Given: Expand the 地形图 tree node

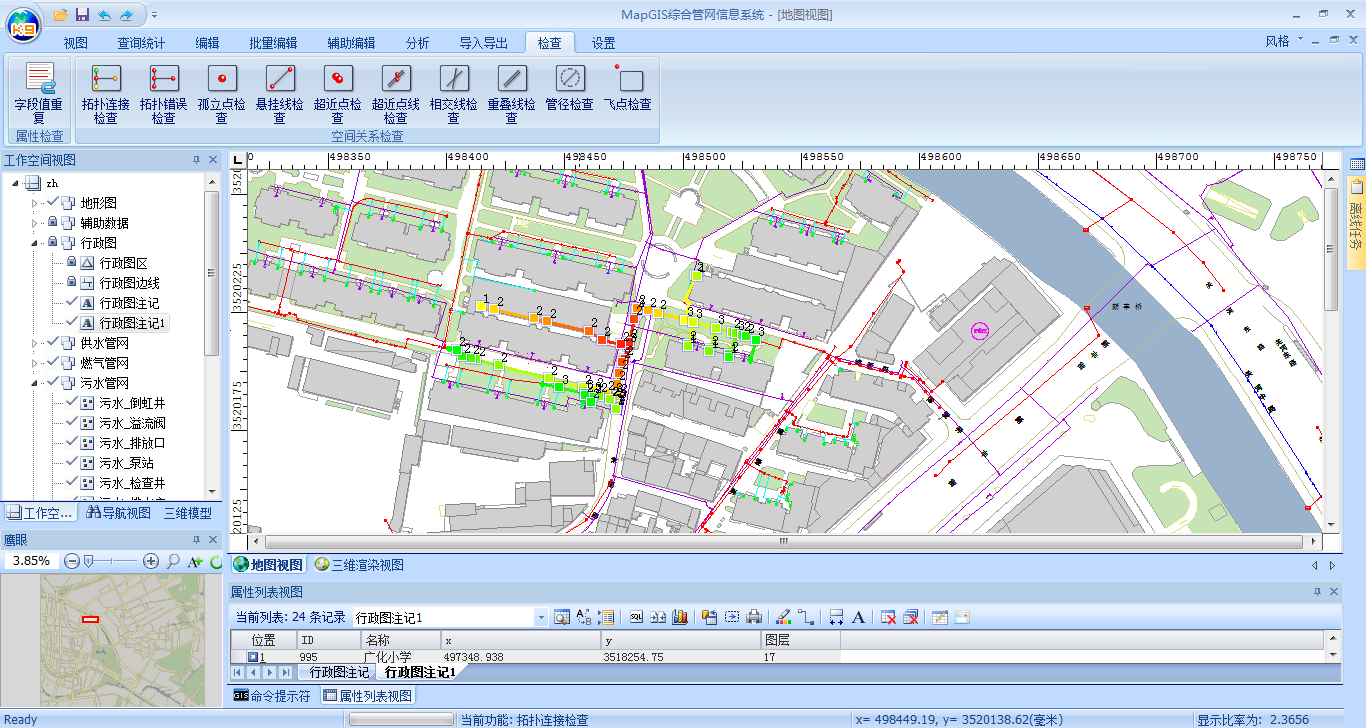Looking at the screenshot, I should [34, 203].
